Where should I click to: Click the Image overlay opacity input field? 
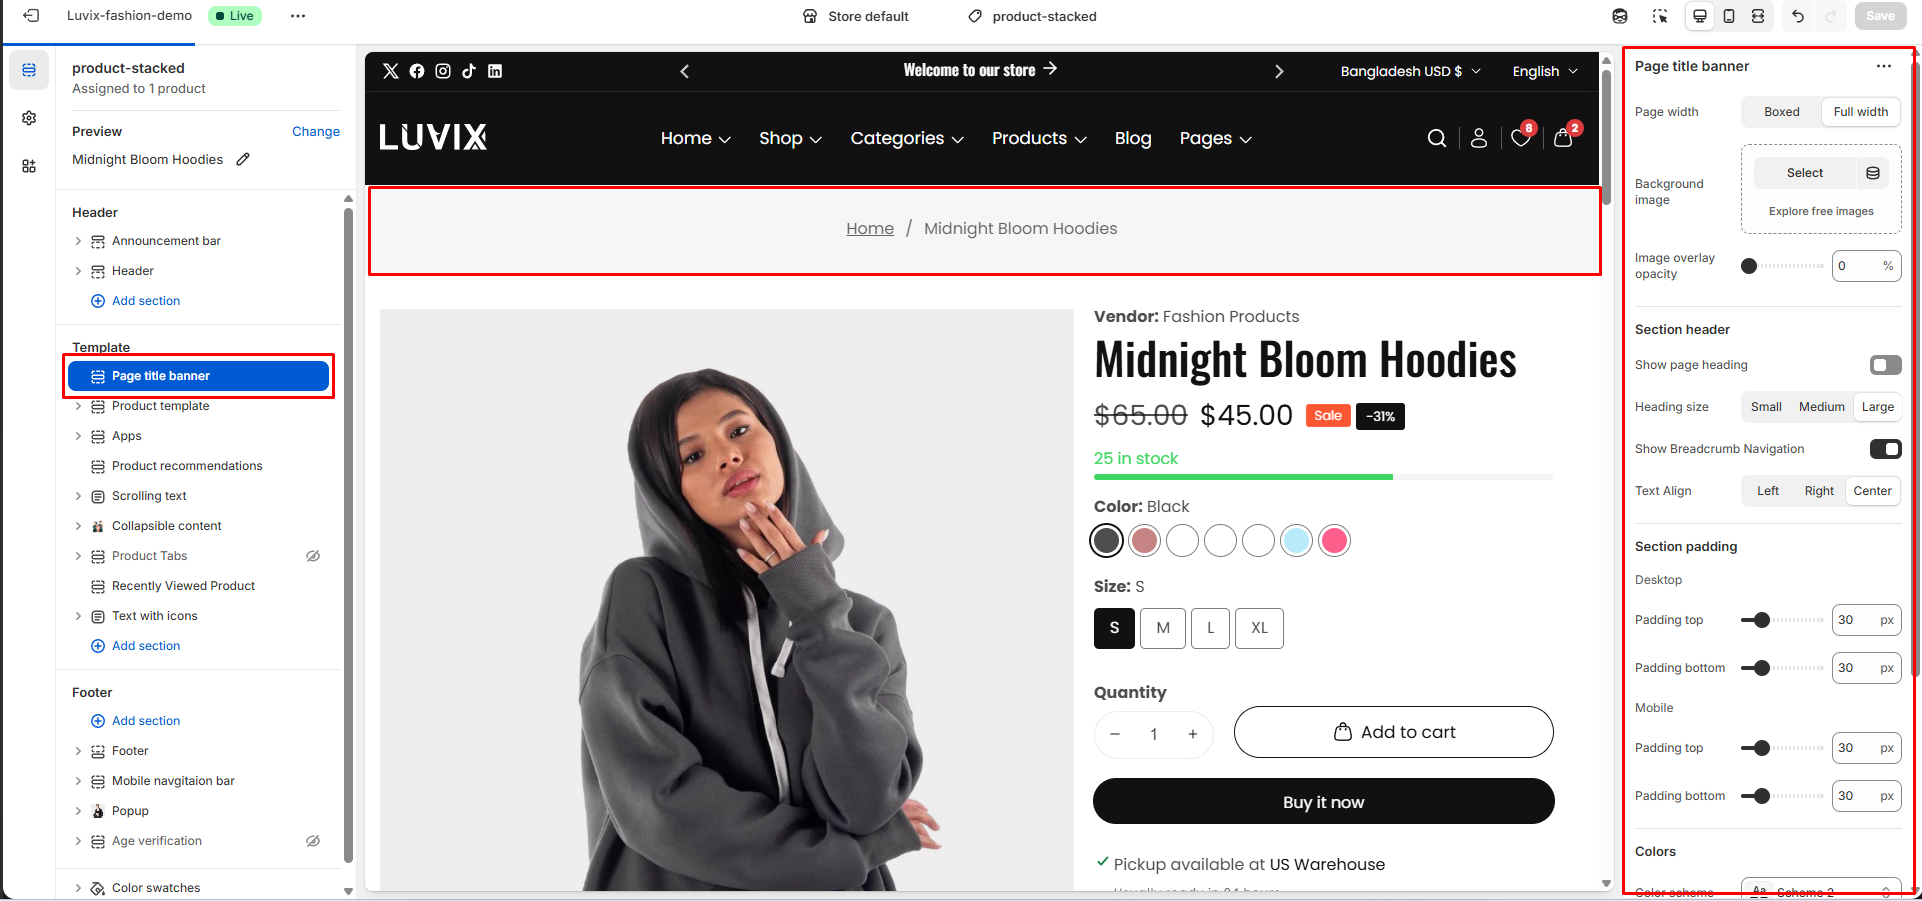point(1856,266)
